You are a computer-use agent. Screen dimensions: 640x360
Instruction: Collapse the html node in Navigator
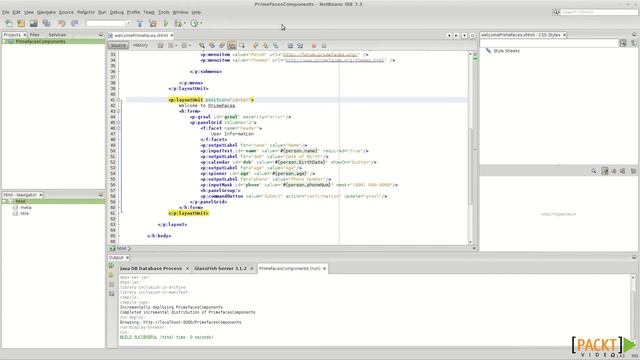(x=5, y=201)
